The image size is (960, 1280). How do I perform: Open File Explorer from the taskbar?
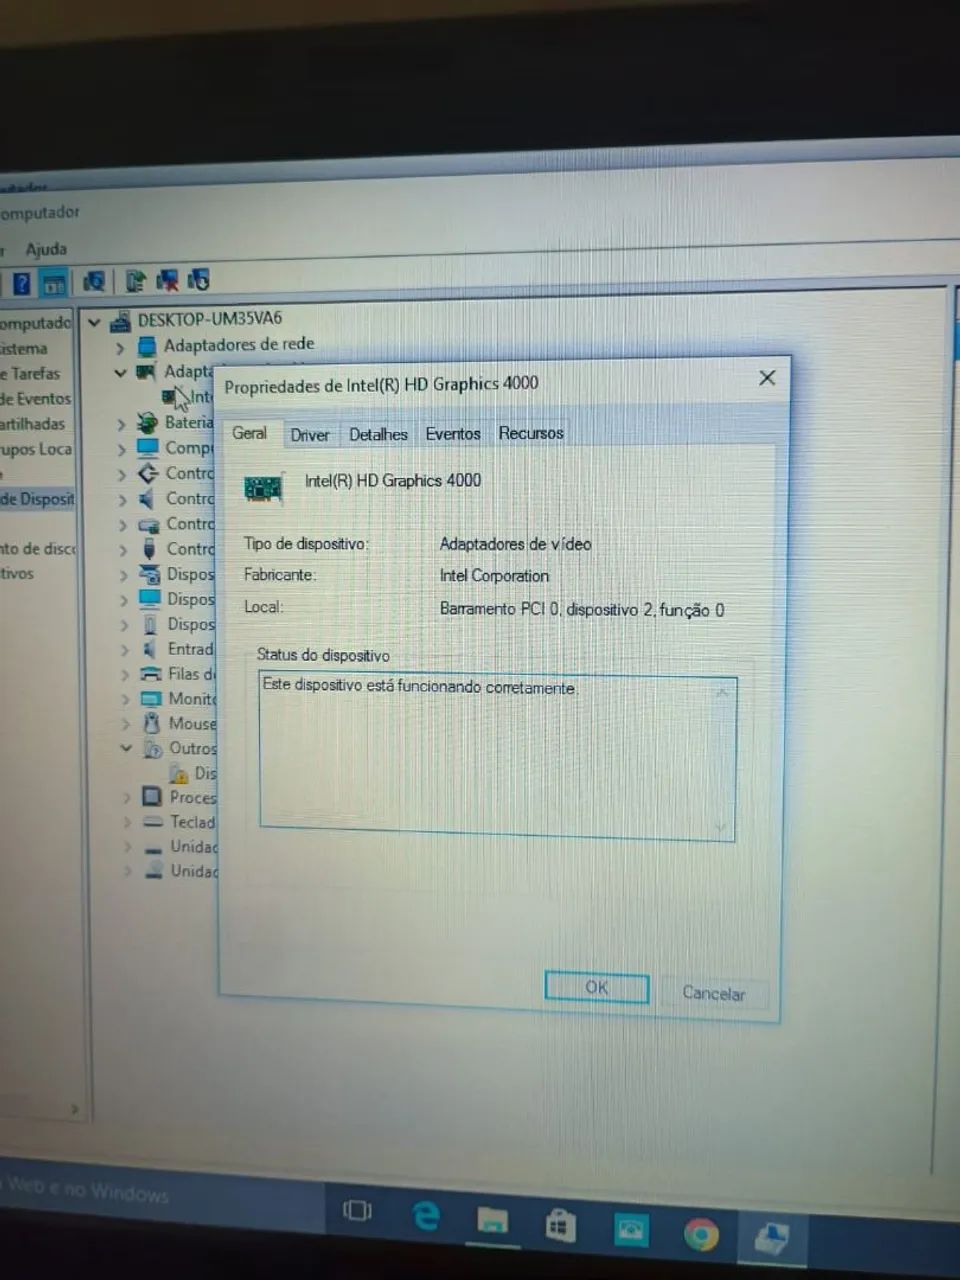(x=493, y=1221)
